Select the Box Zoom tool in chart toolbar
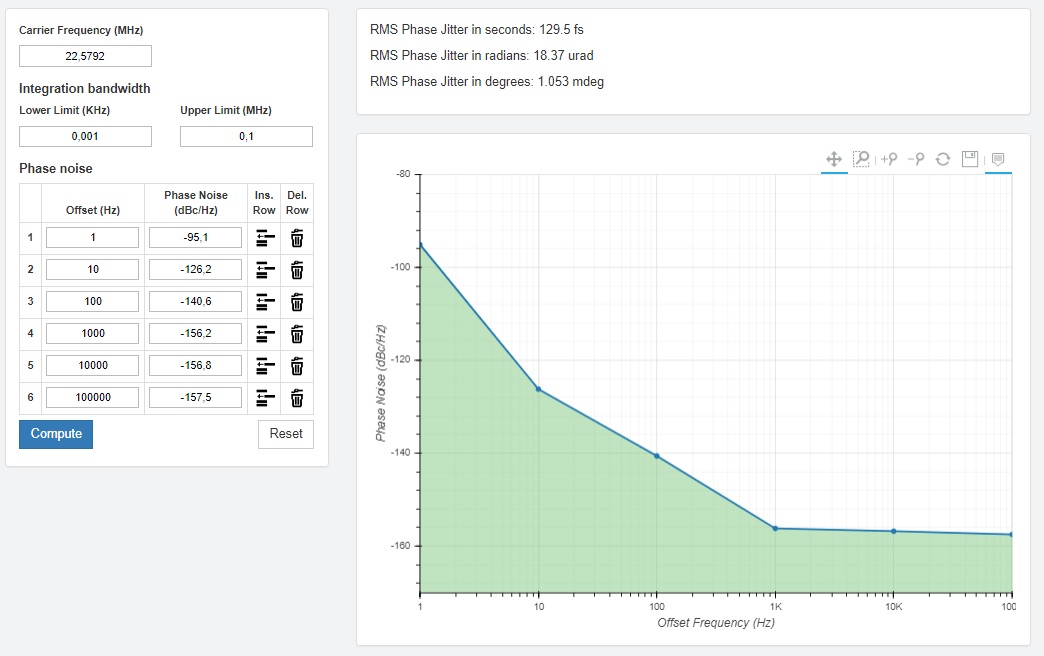1044x656 pixels. 861,159
